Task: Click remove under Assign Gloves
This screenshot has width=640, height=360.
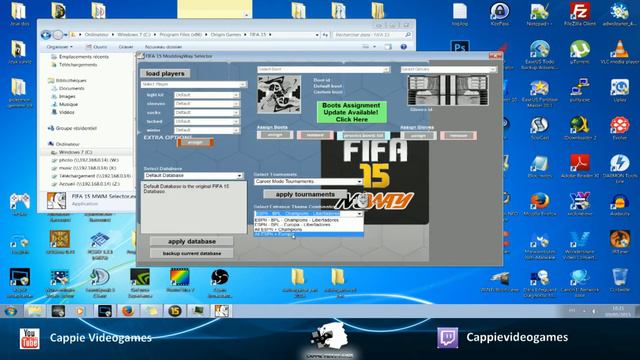Action: click(x=458, y=135)
